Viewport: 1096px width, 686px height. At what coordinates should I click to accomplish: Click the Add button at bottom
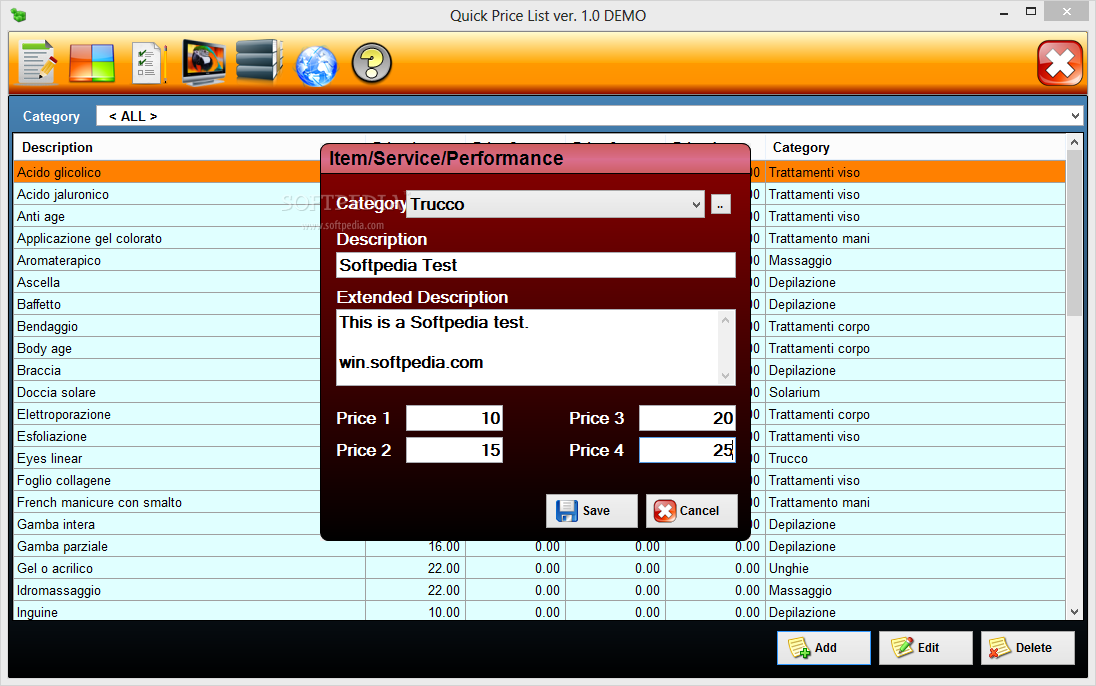pos(823,648)
